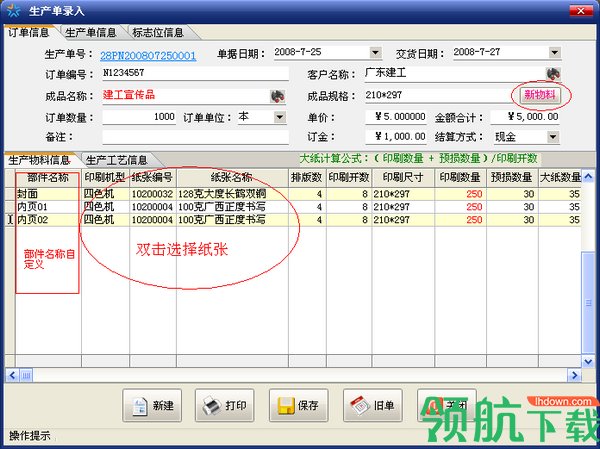The height and width of the screenshot is (449, 600).
Task: Click the 订单编号 field containing N1234567
Action: (196, 73)
